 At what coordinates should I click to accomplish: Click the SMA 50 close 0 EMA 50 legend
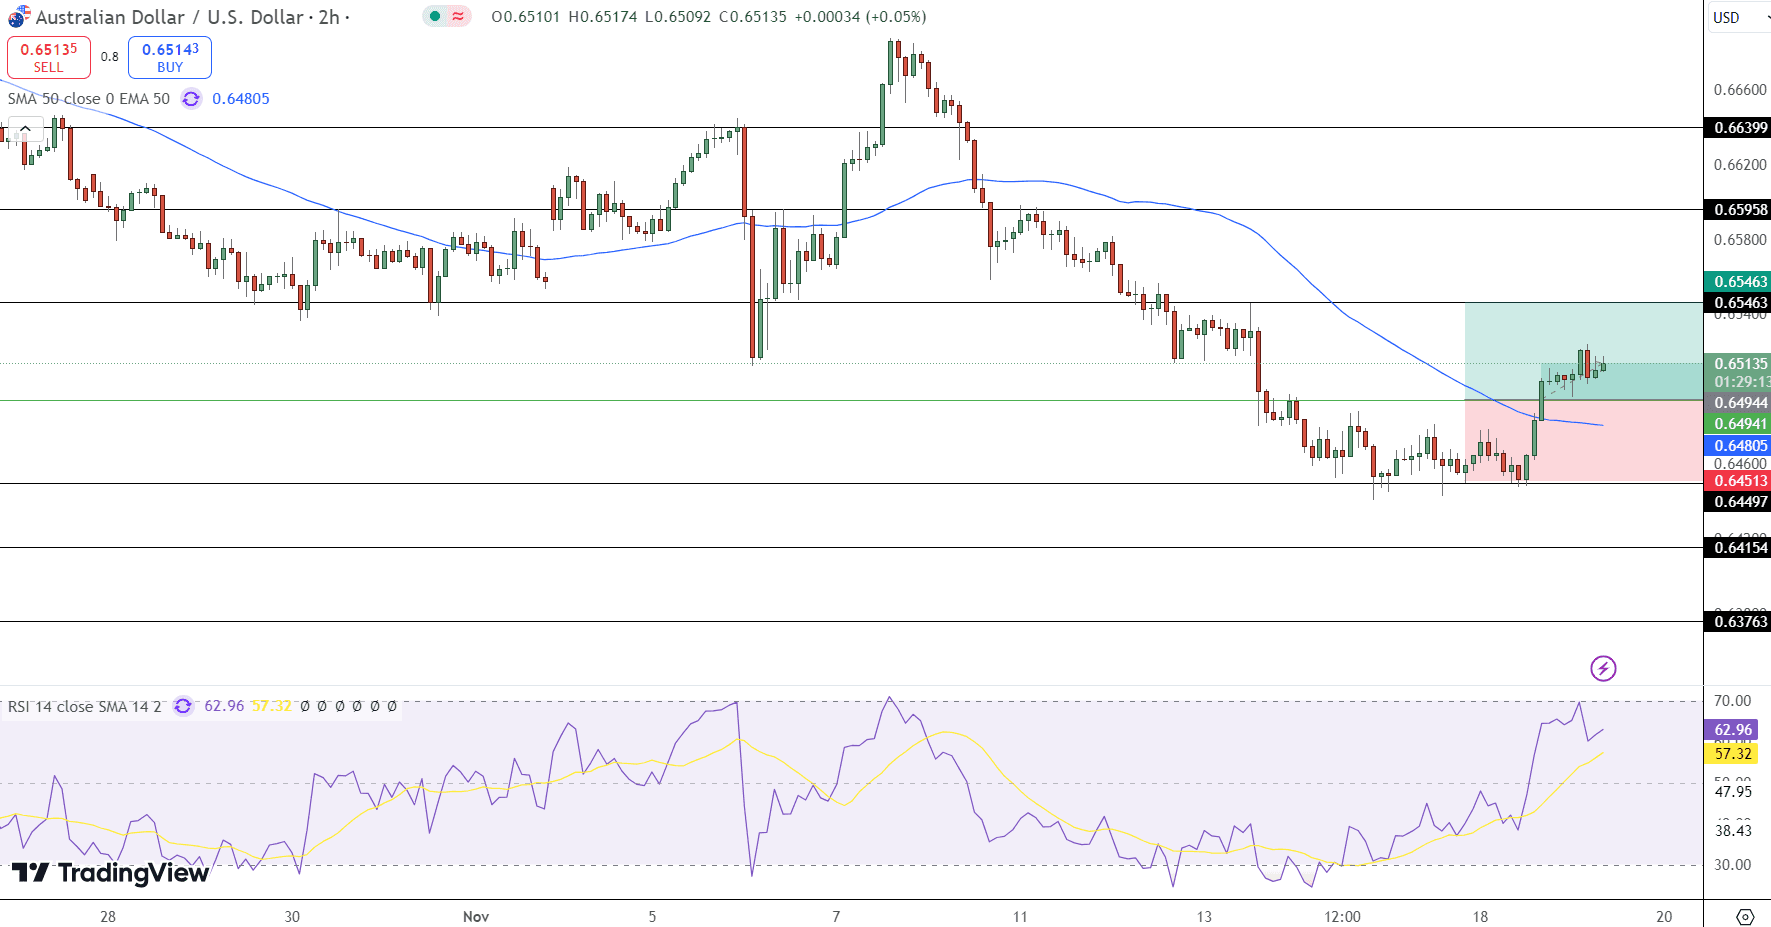(89, 99)
